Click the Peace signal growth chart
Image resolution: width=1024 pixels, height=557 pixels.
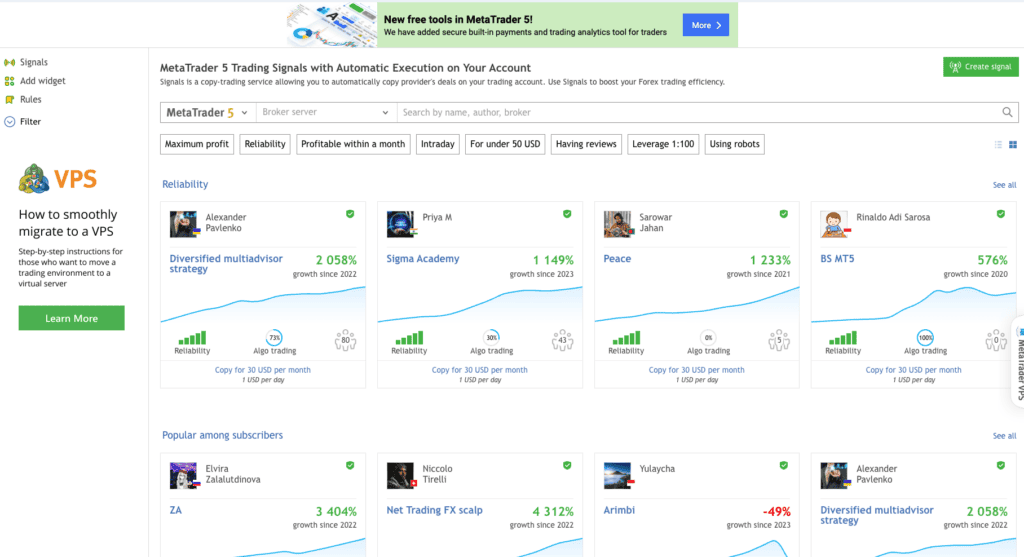(697, 304)
